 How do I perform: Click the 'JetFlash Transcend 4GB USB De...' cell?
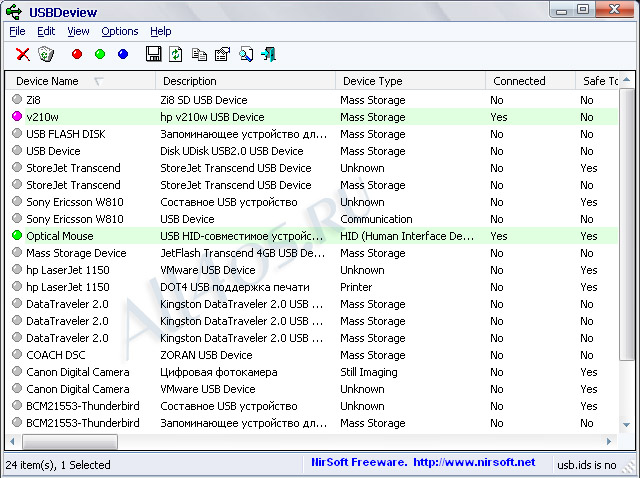point(242,253)
